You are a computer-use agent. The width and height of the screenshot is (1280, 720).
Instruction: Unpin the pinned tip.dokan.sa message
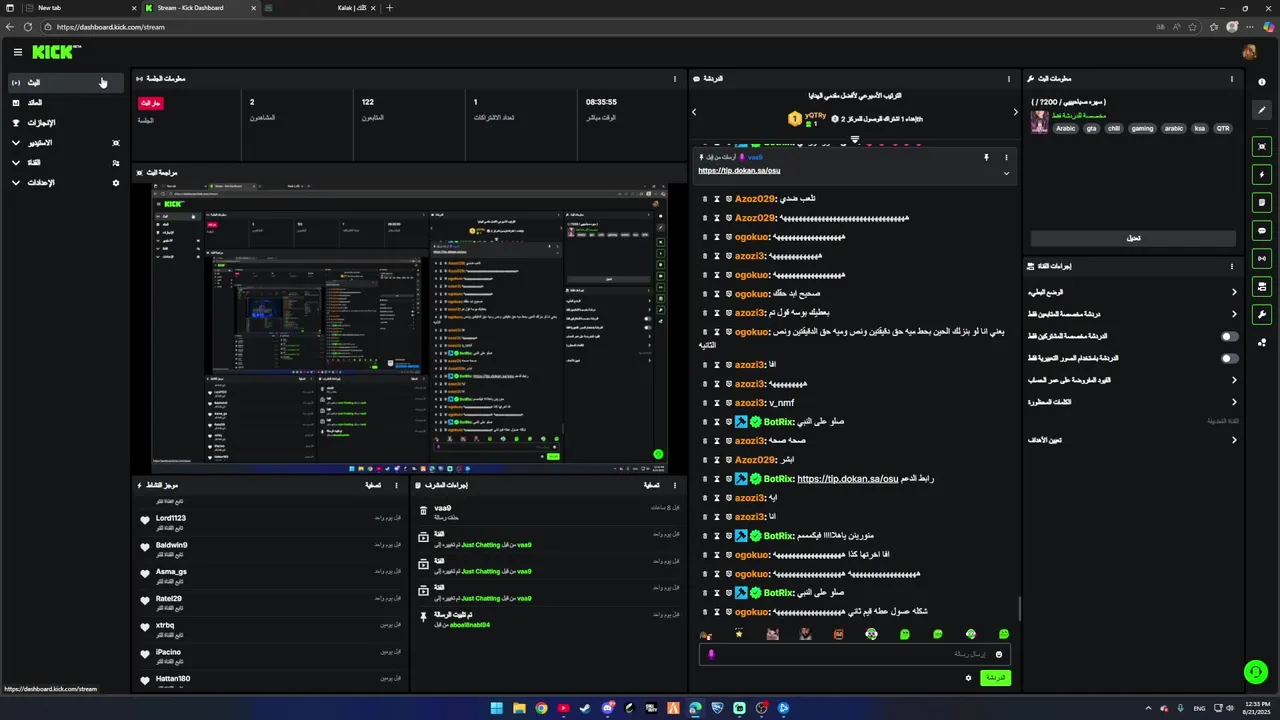tap(986, 157)
